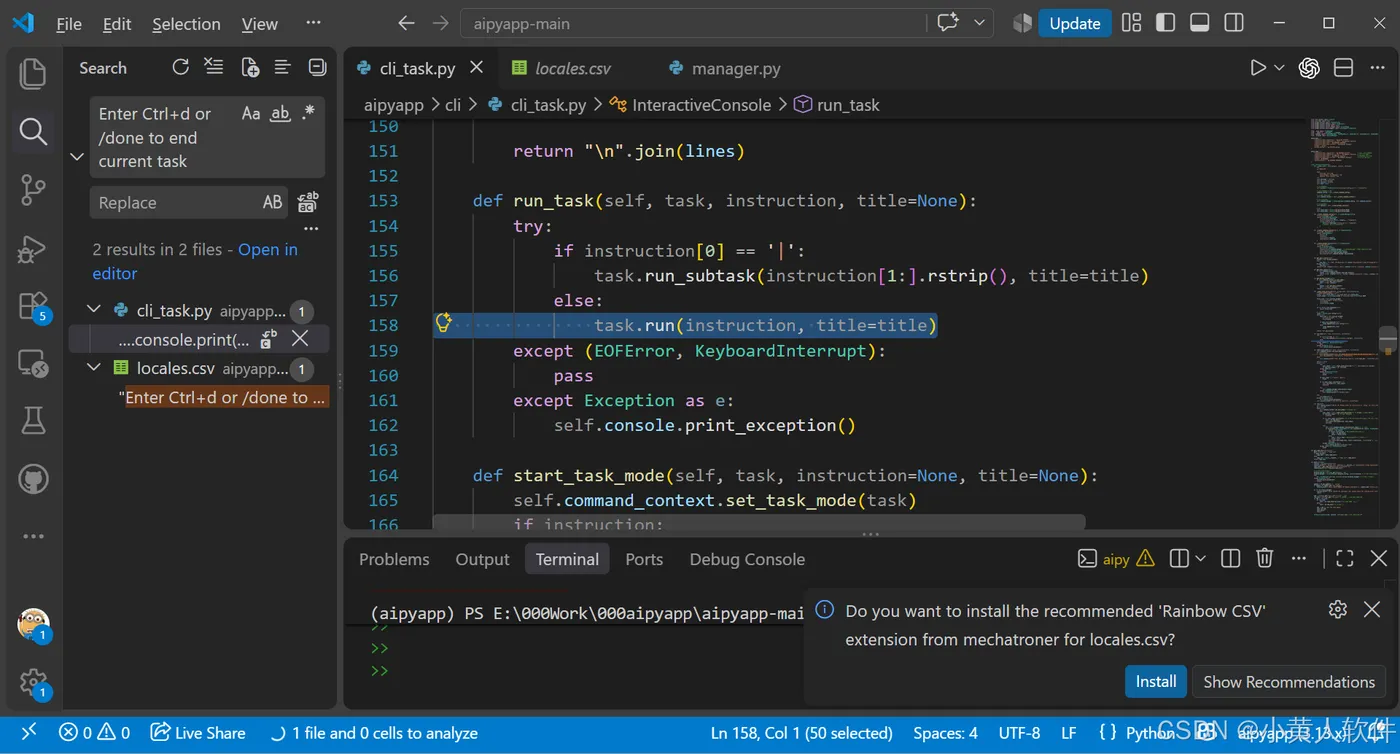The height and width of the screenshot is (754, 1400).
Task: Switch to the locales.csv editor tab
Action: pos(572,68)
